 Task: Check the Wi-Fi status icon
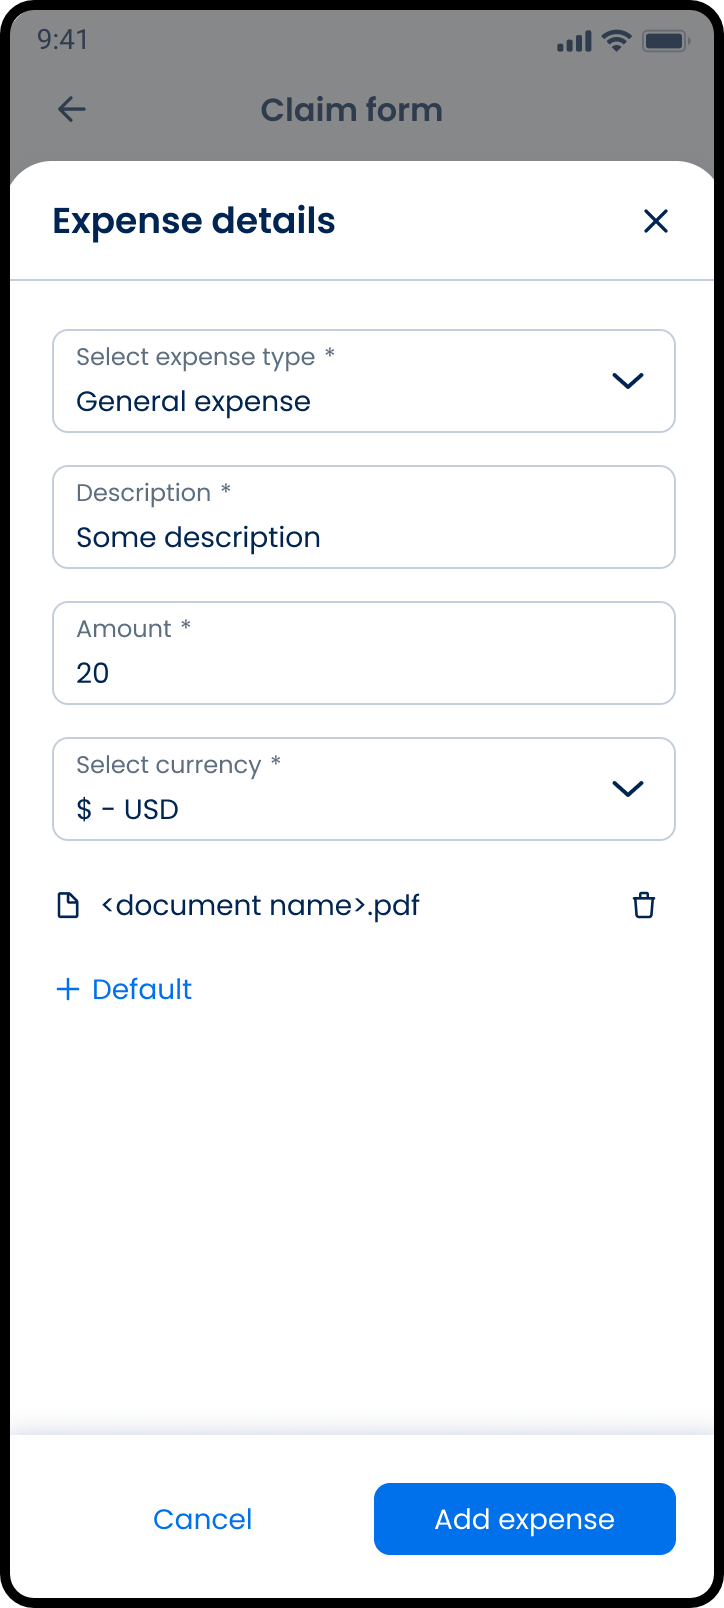pyautogui.click(x=617, y=41)
